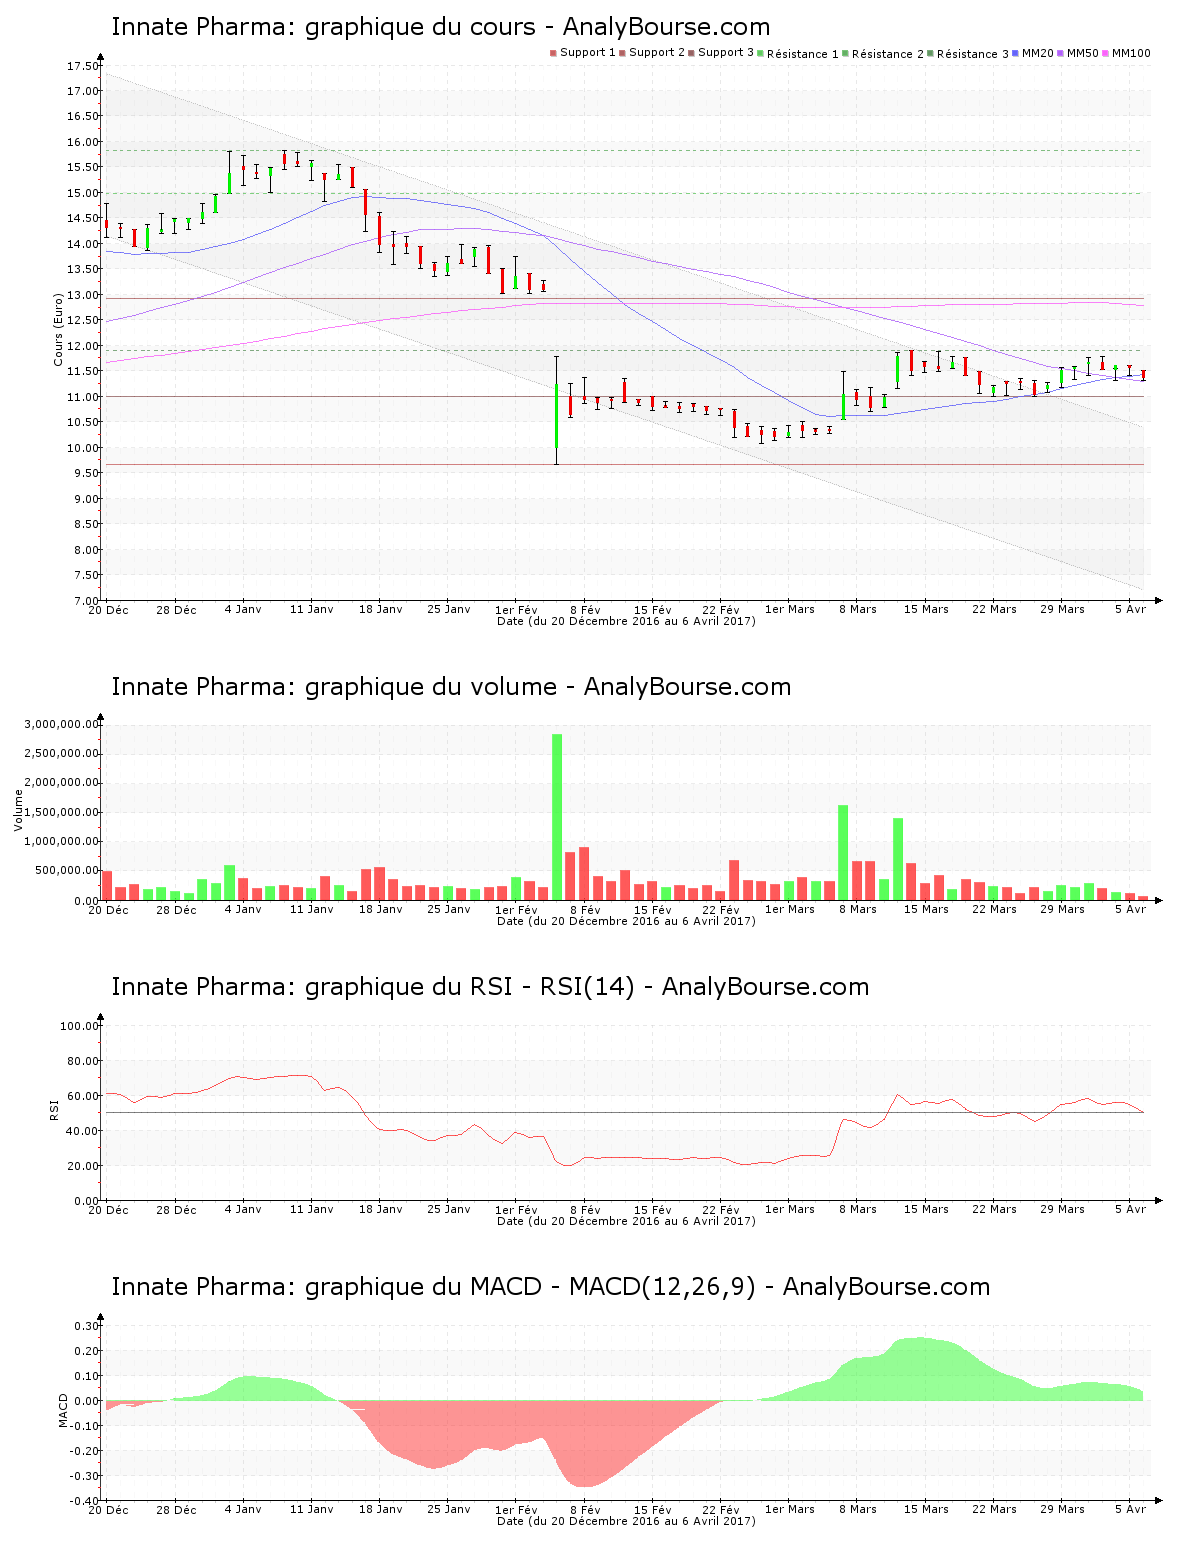Click the 3,000,000.00 volume axis value
Viewport: 1200px width, 1550px height.
62,724
